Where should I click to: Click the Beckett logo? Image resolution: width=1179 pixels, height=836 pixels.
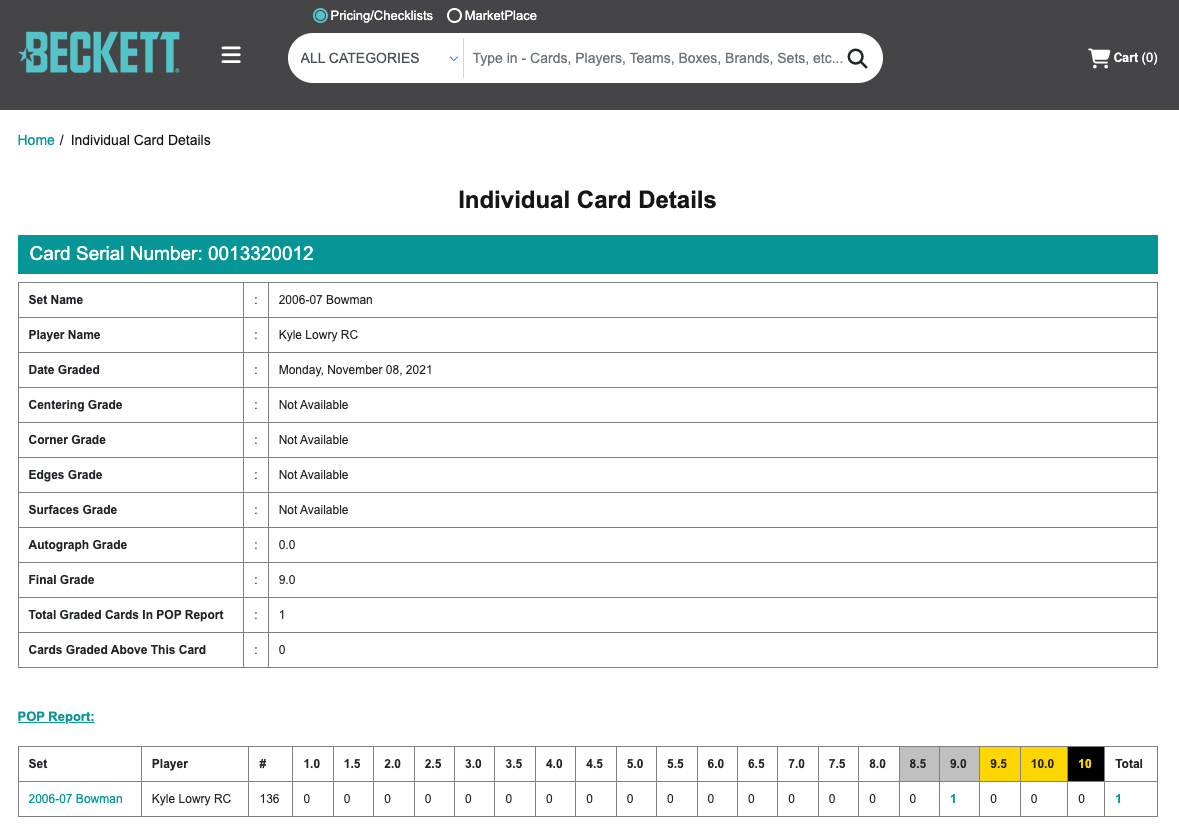[99, 53]
